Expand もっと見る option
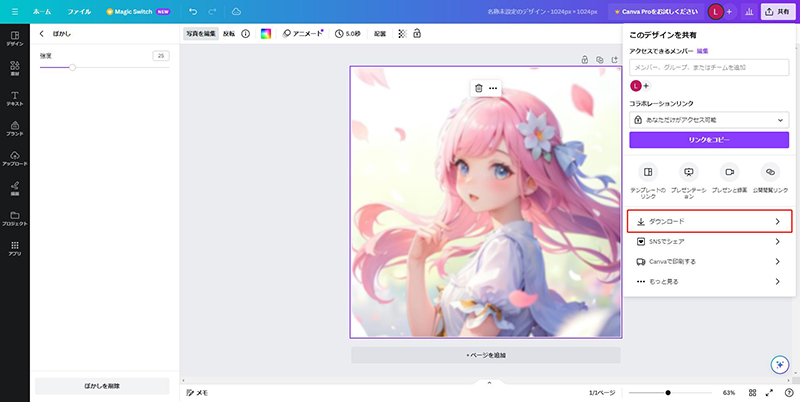The image size is (800, 402). pos(709,281)
